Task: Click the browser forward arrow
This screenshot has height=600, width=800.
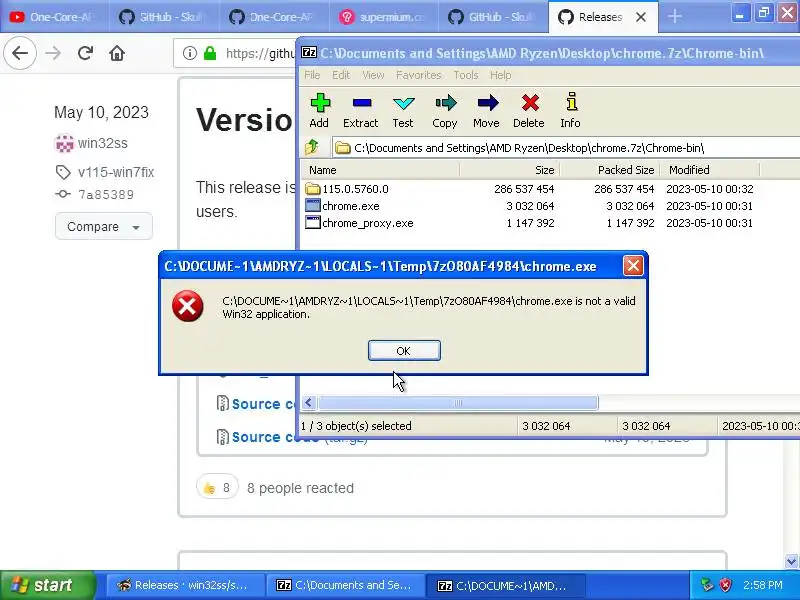Action: pyautogui.click(x=53, y=53)
